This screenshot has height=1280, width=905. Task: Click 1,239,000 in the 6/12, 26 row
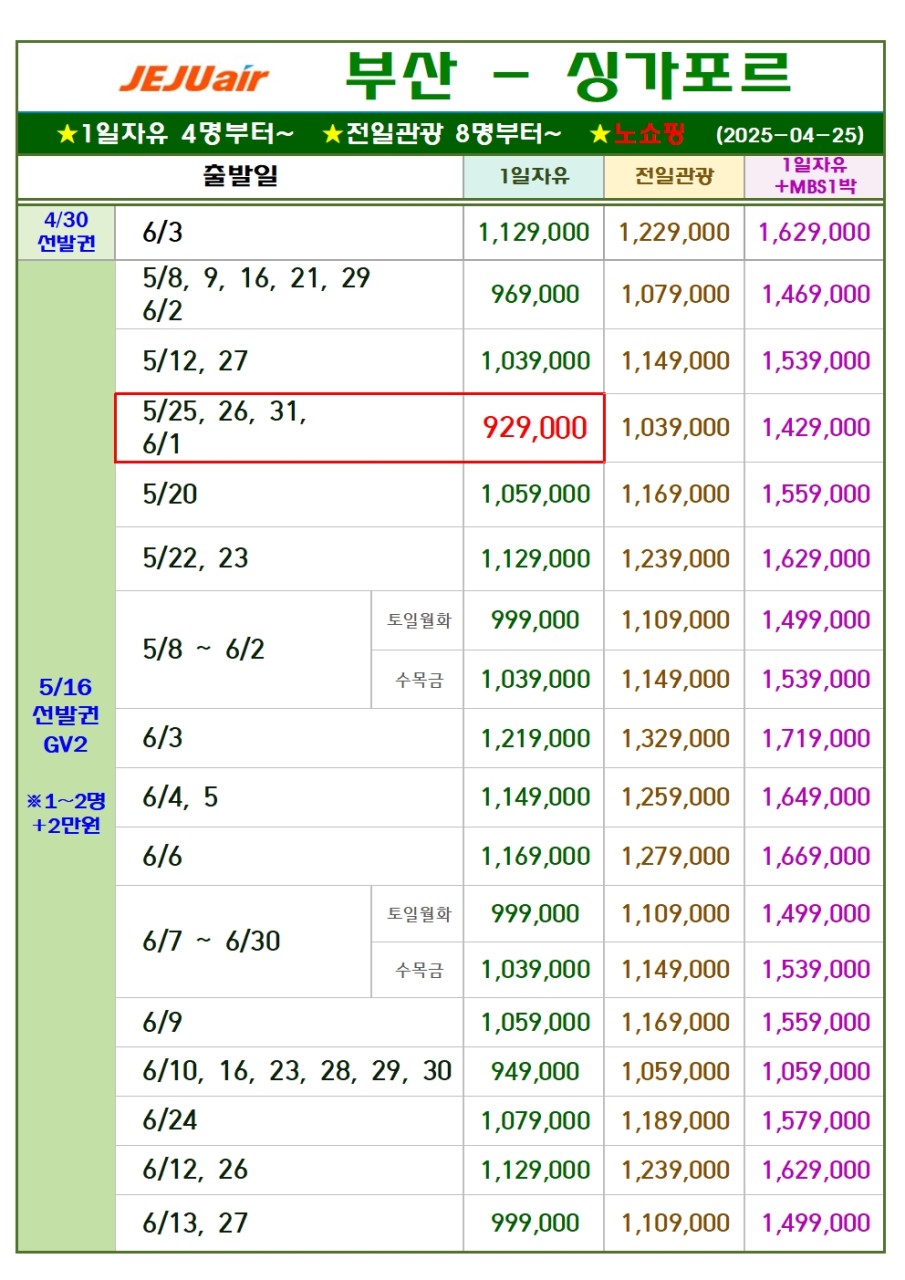tap(675, 1170)
